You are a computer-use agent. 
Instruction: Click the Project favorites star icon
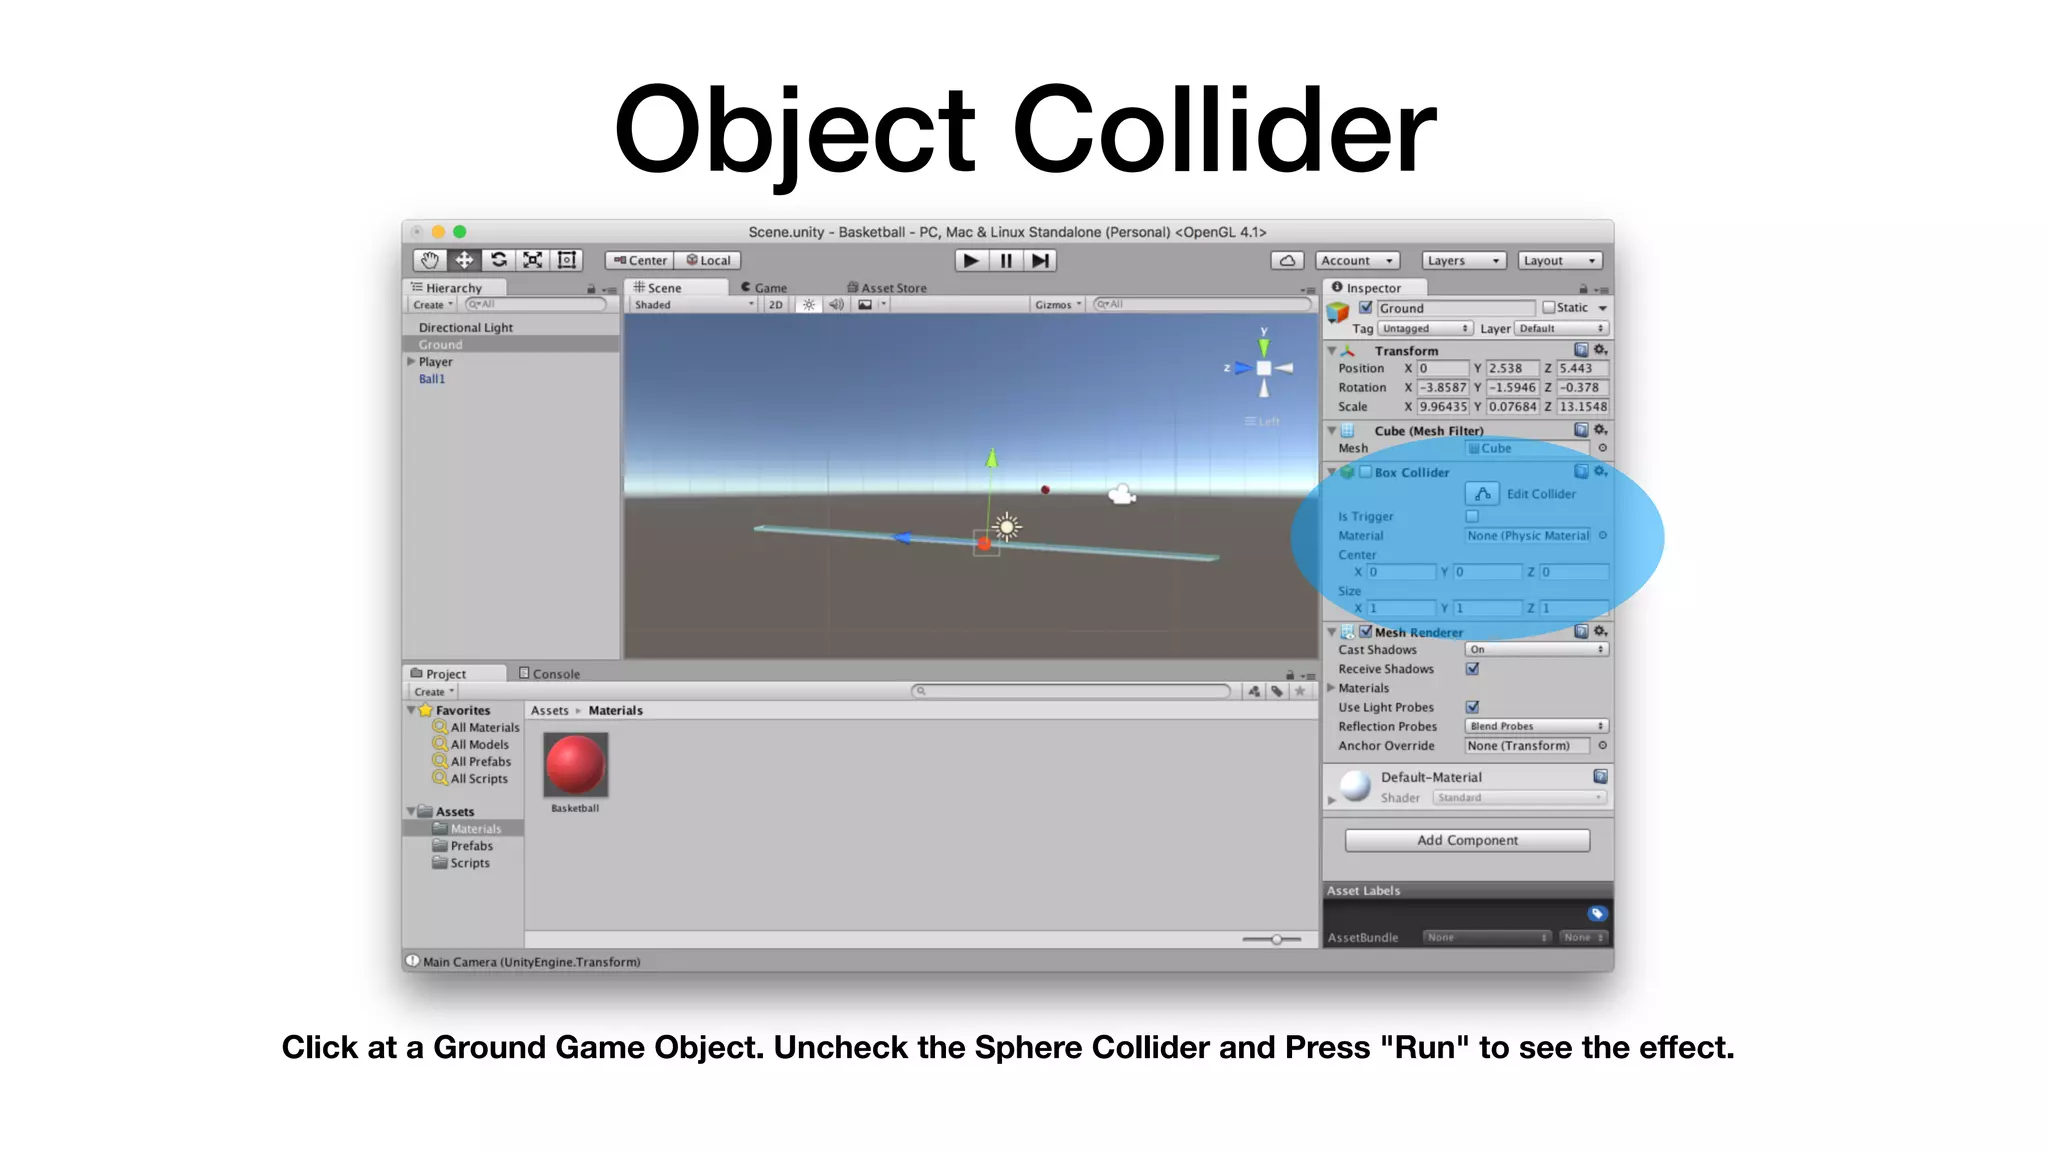click(1300, 691)
